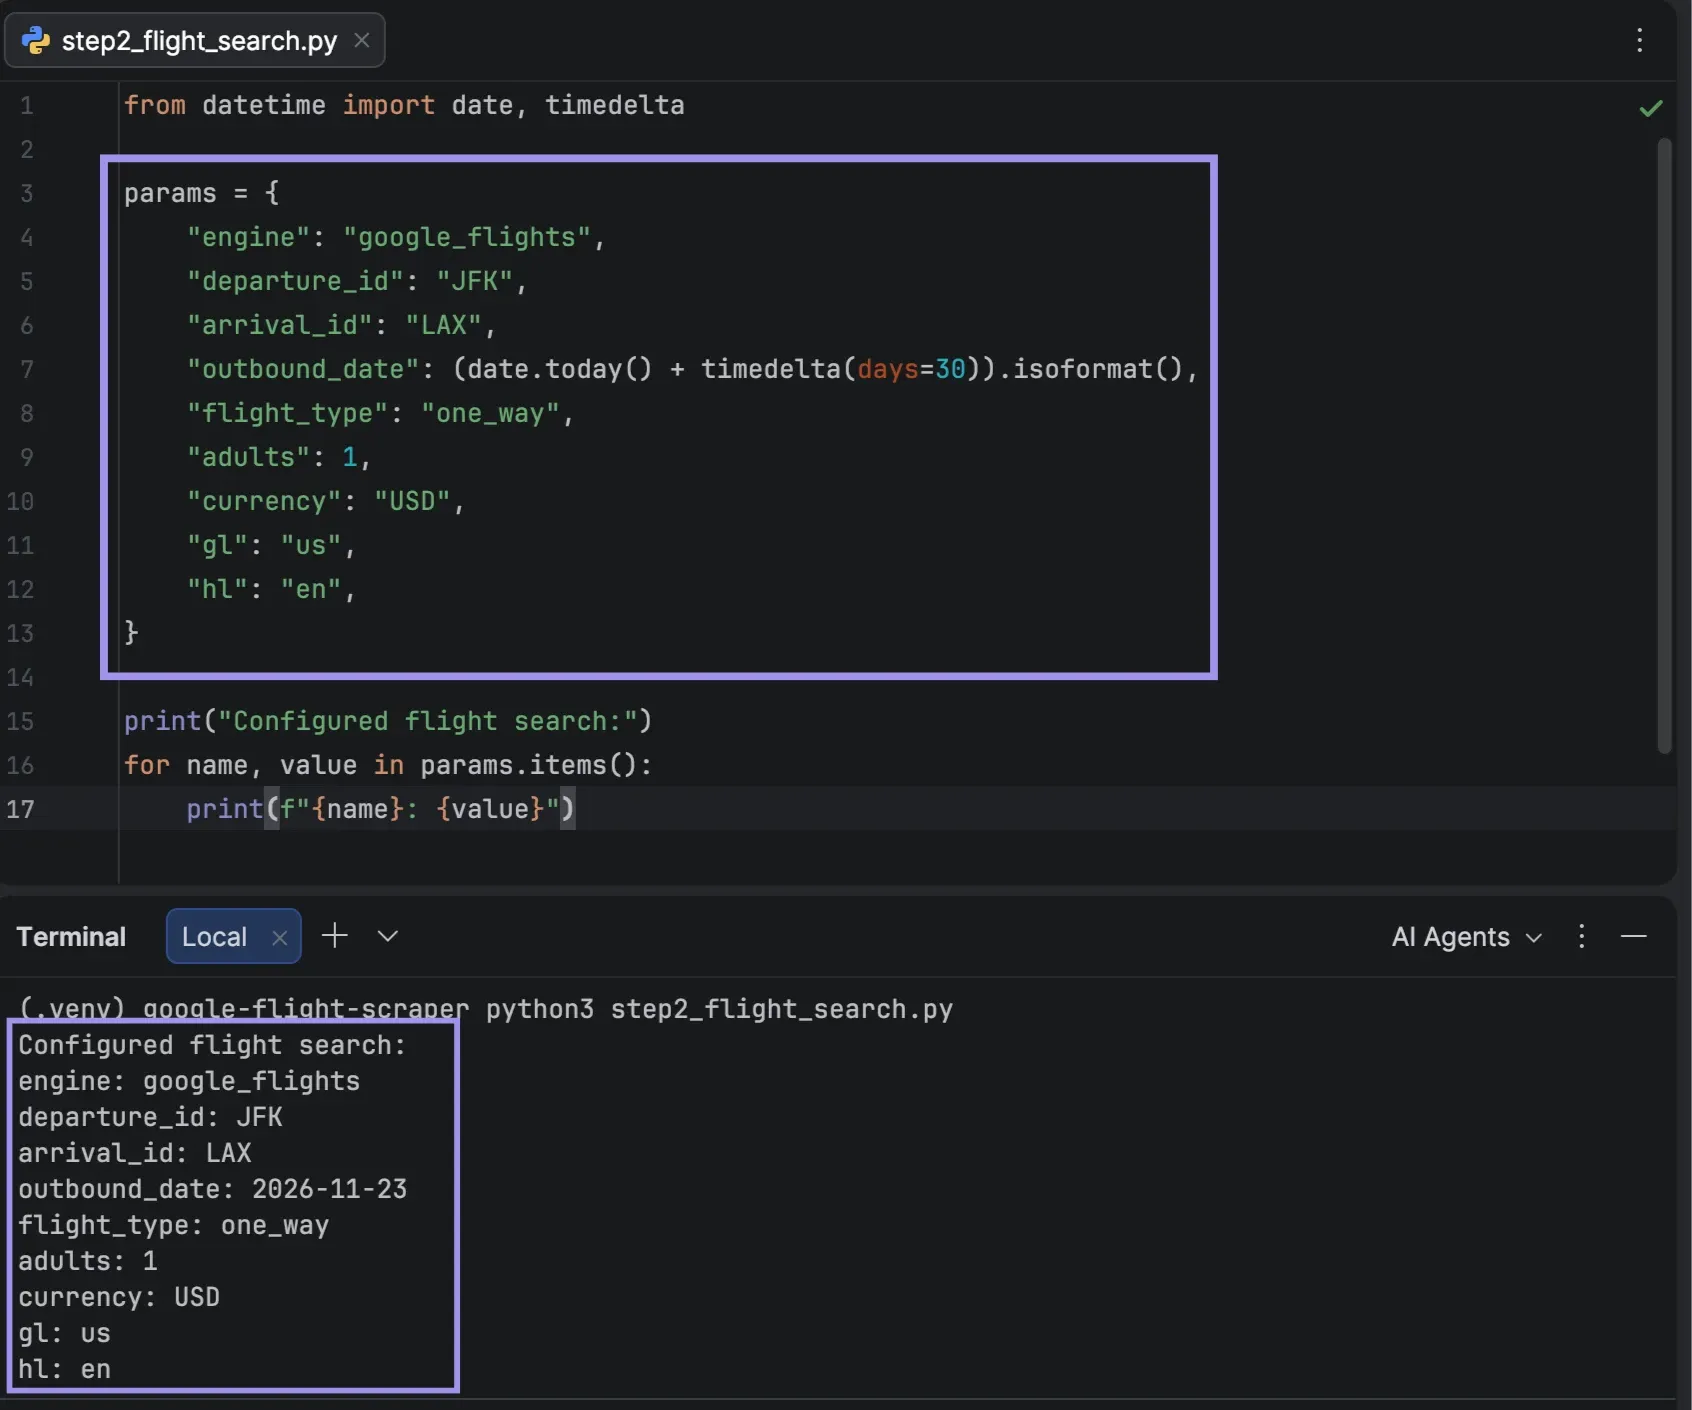Click the "gl": "us" code line

[271, 545]
